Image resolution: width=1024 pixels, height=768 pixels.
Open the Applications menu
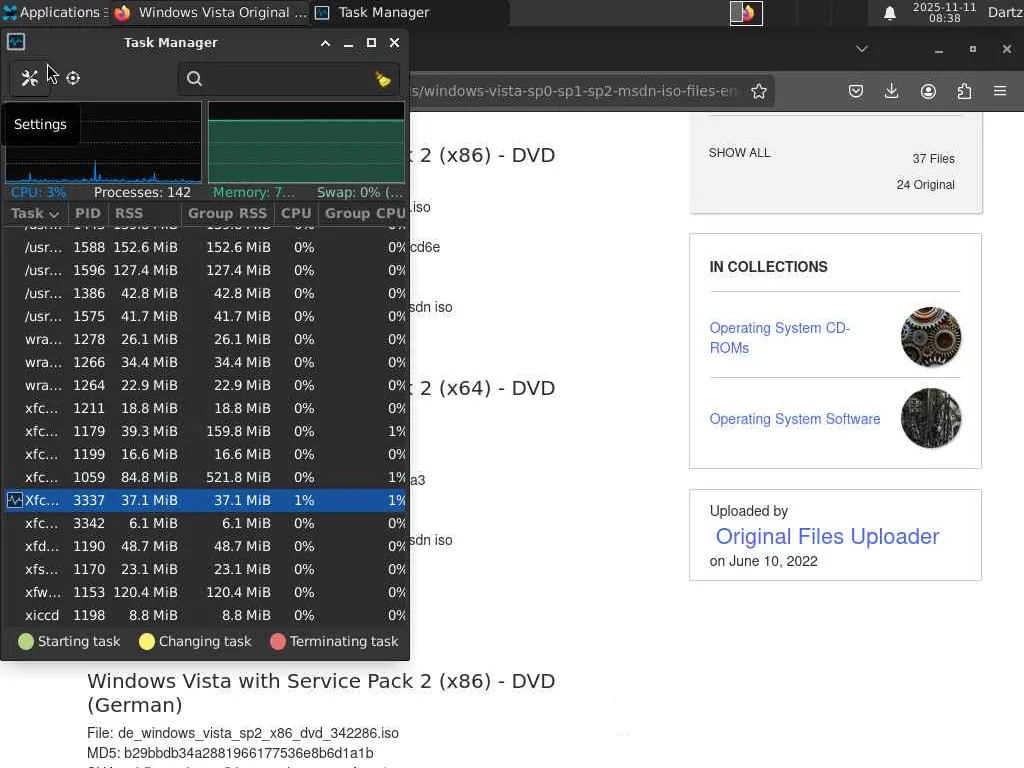52,12
